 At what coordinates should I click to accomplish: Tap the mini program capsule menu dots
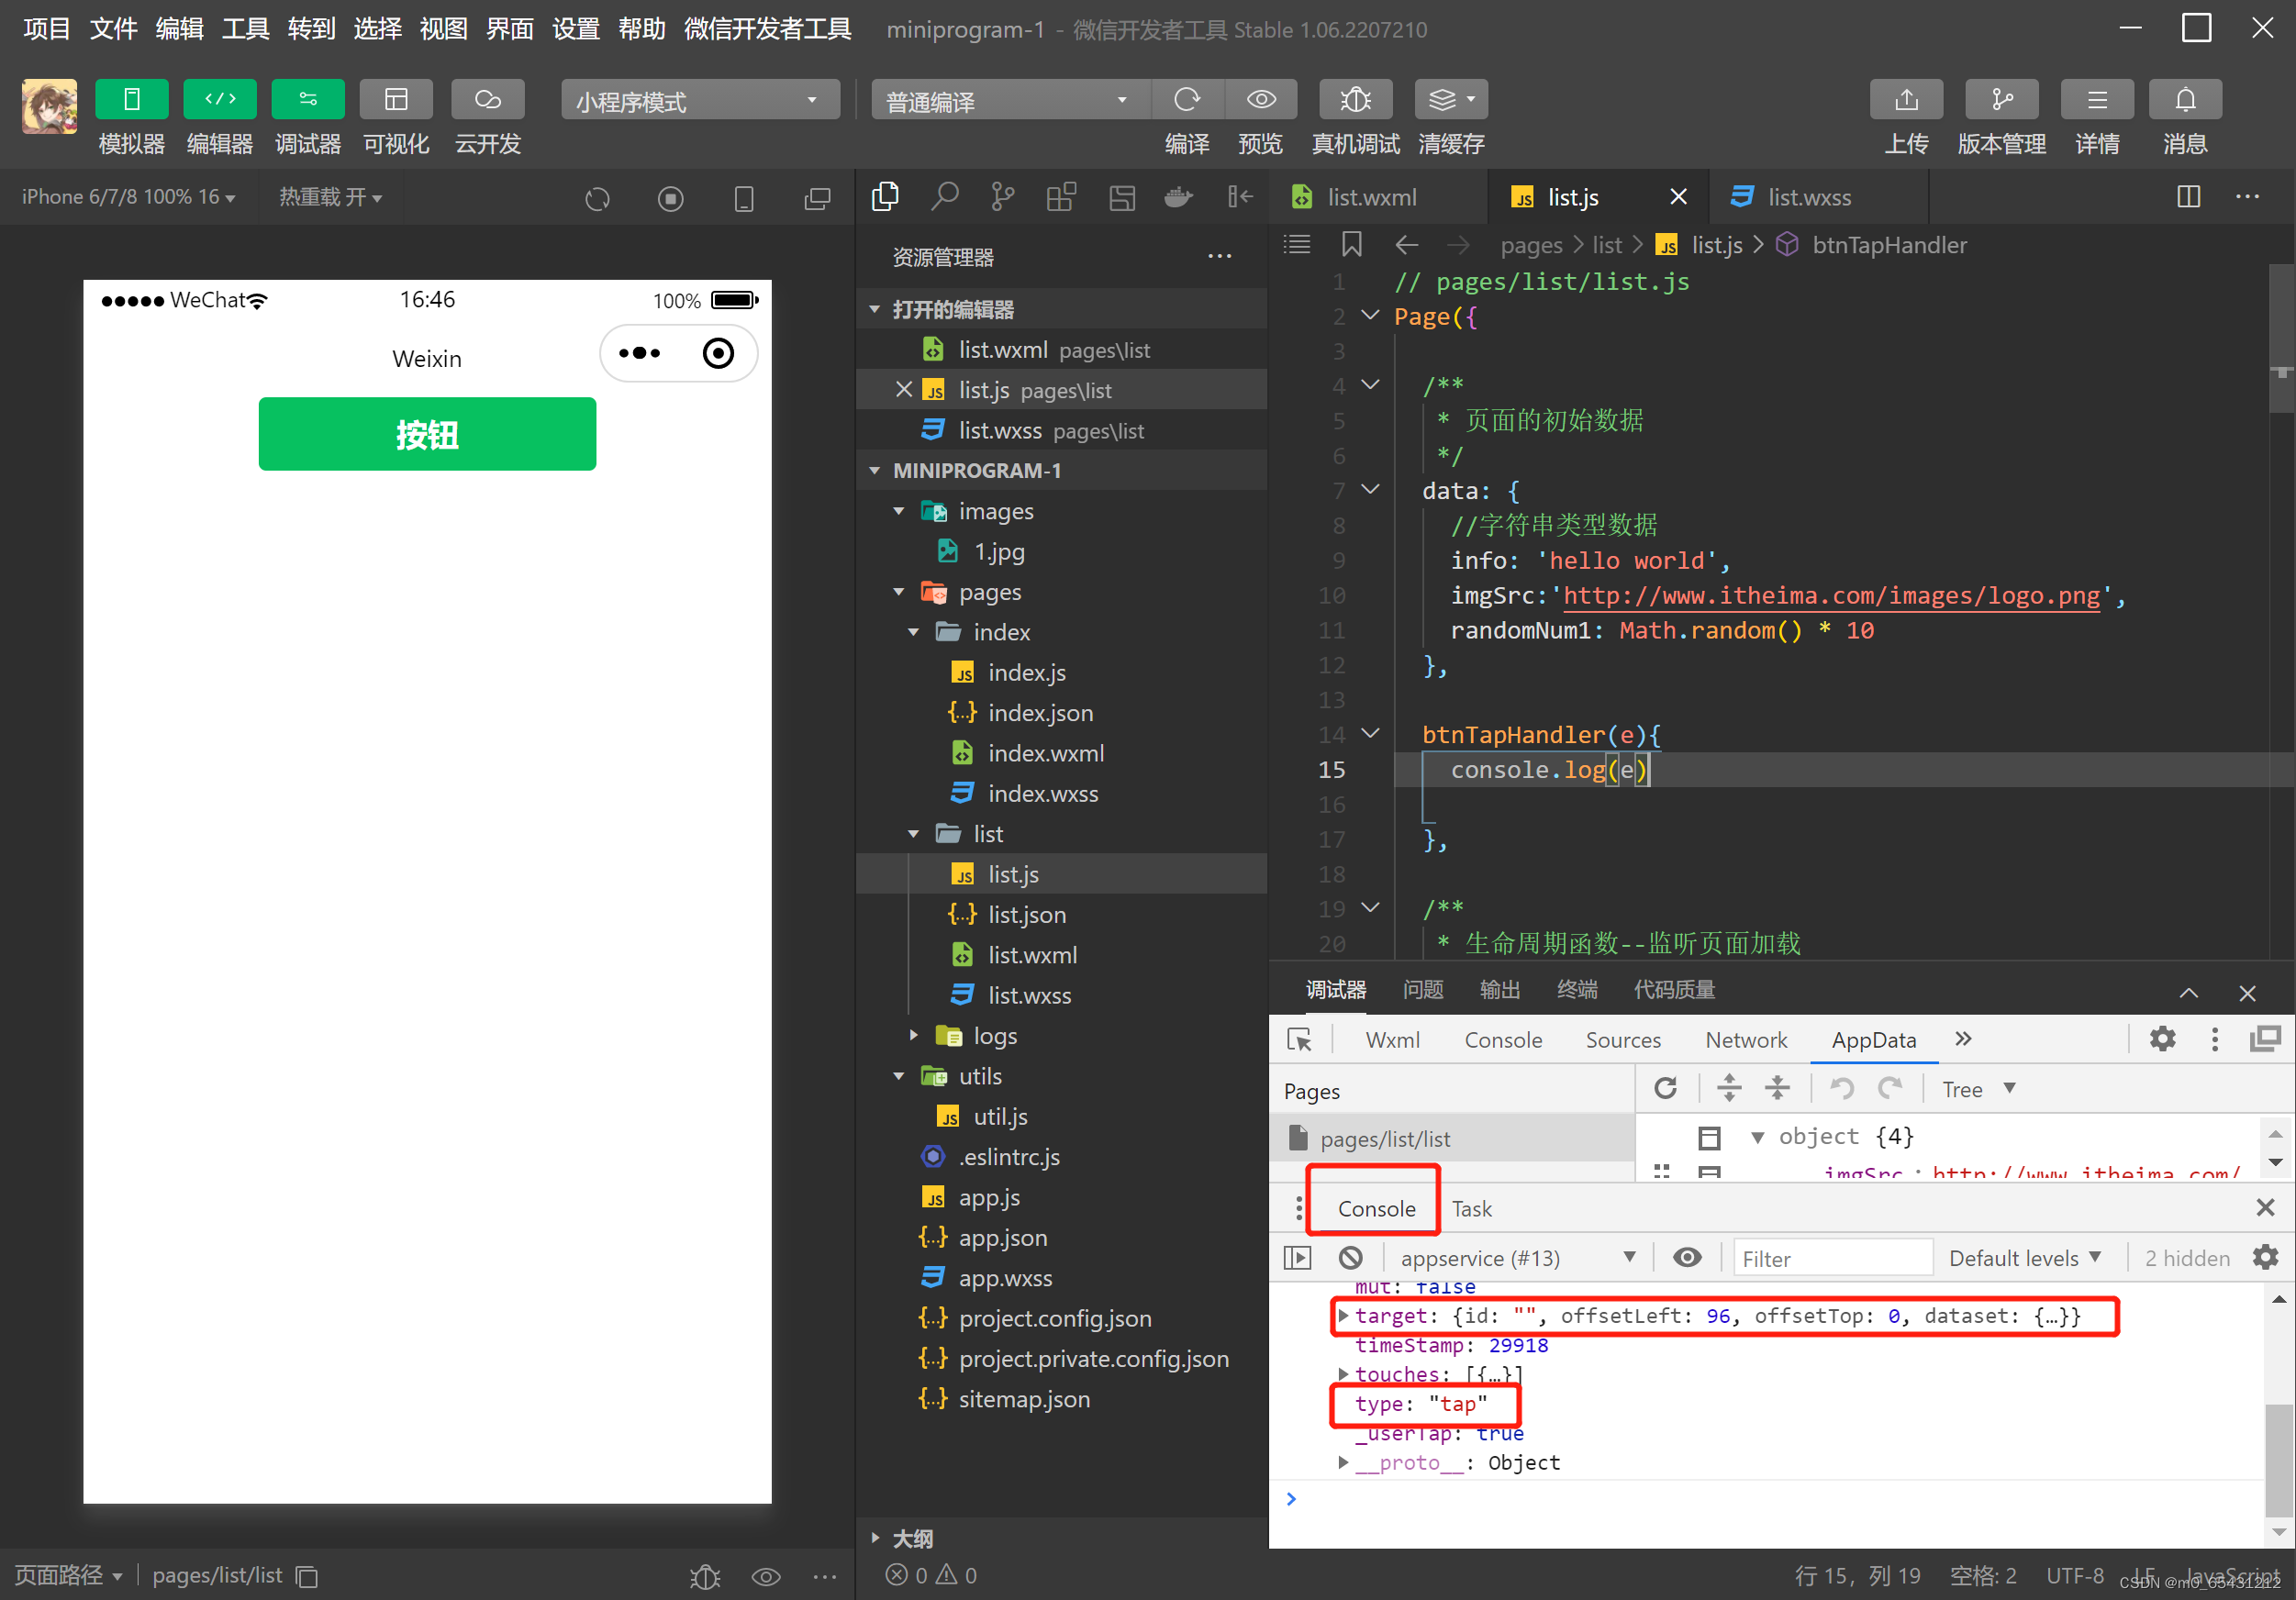click(x=639, y=353)
